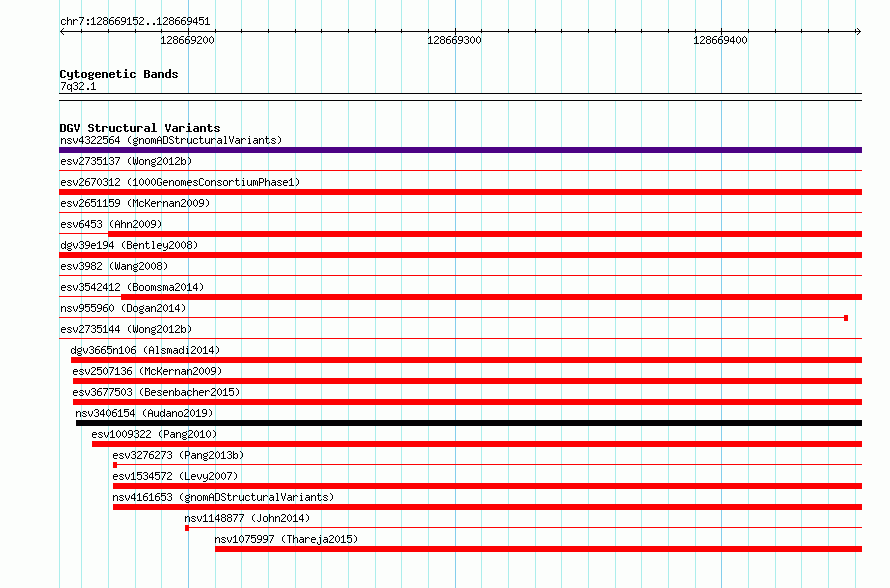Select variant esv3542412 (Boomsma2014) label
Image resolution: width=890 pixels, height=588 pixels.
click(132, 287)
